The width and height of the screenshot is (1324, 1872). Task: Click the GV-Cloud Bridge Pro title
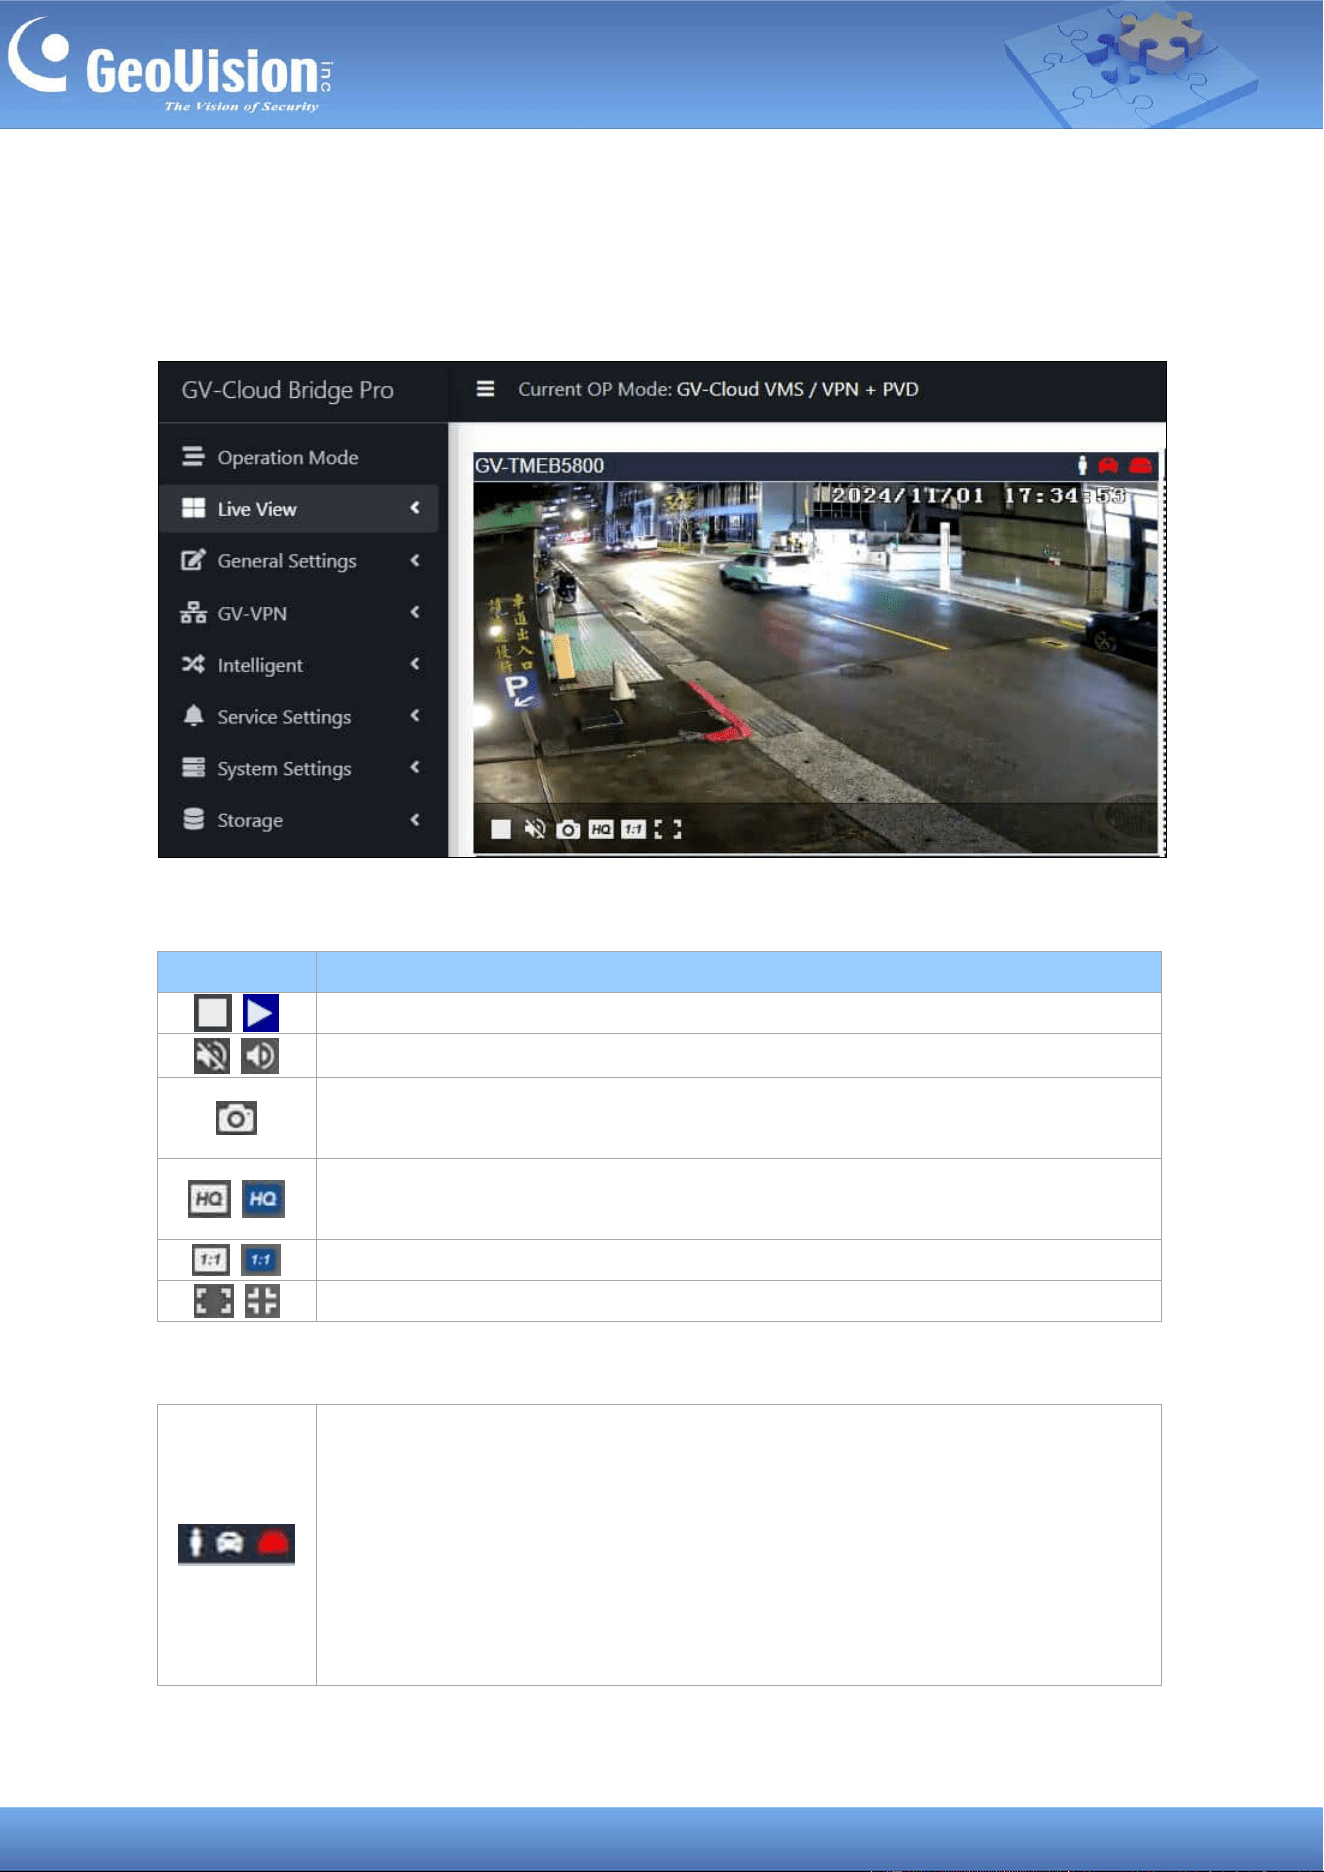287,390
